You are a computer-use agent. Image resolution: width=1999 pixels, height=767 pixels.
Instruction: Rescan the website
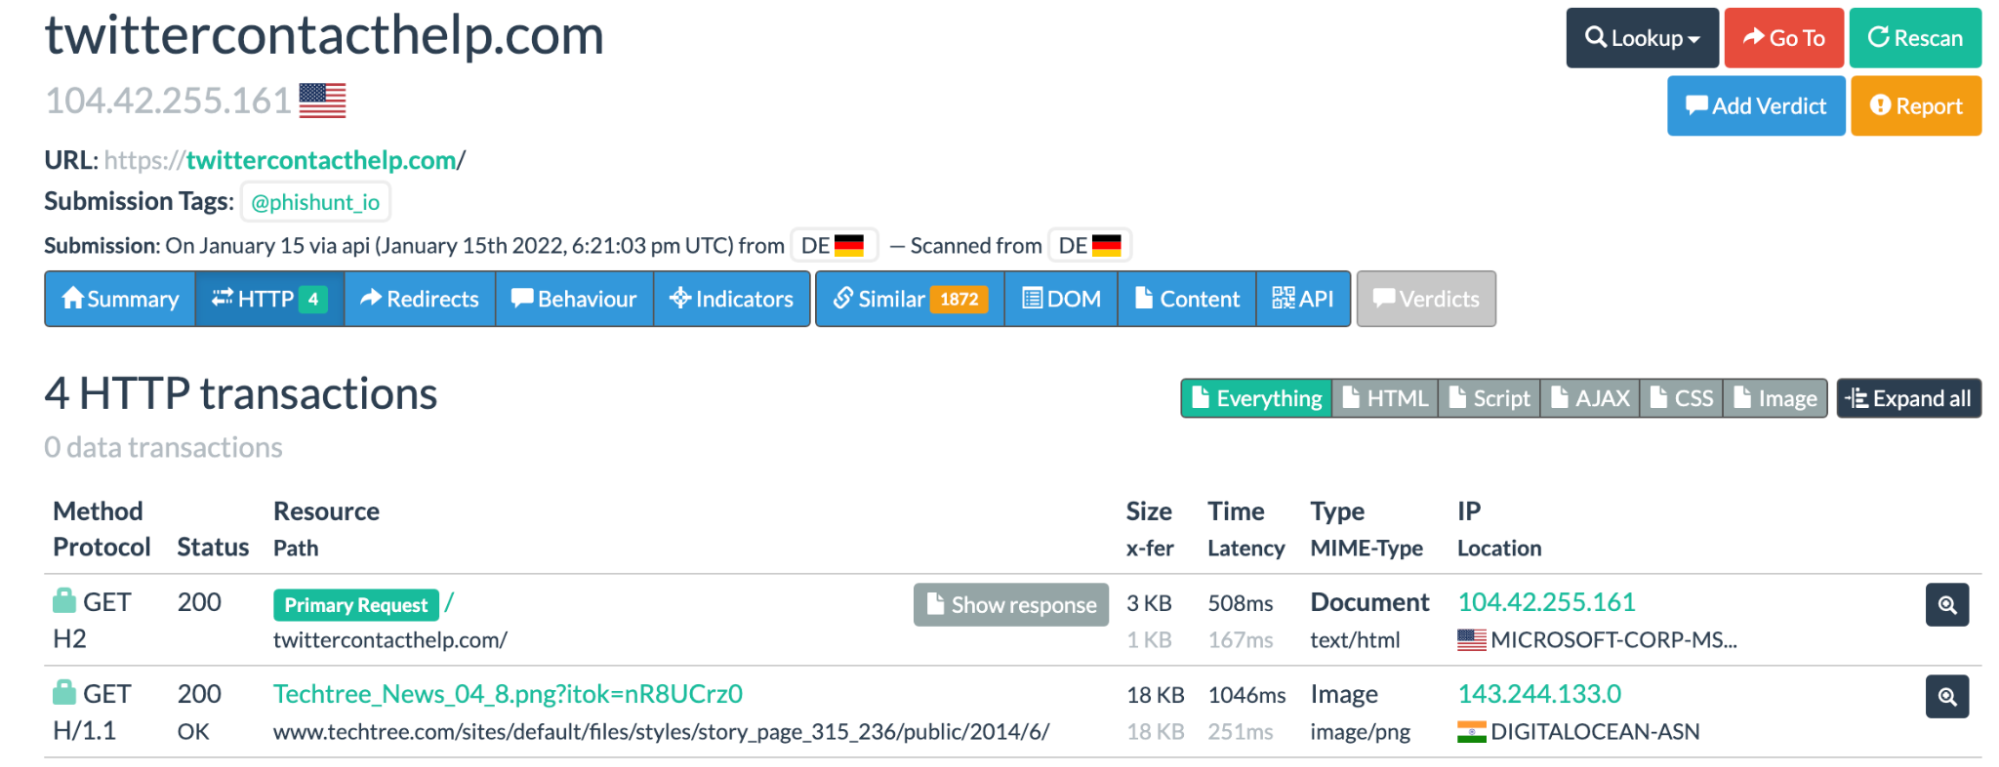(1914, 38)
